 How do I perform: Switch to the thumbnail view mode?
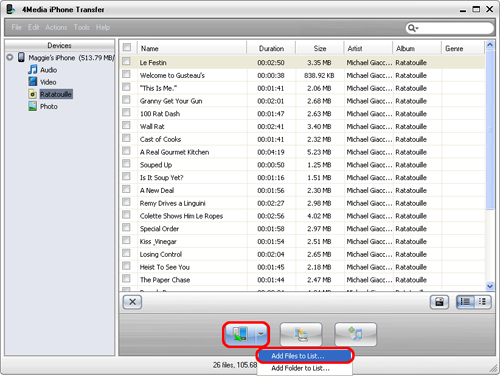pyautogui.click(x=482, y=302)
